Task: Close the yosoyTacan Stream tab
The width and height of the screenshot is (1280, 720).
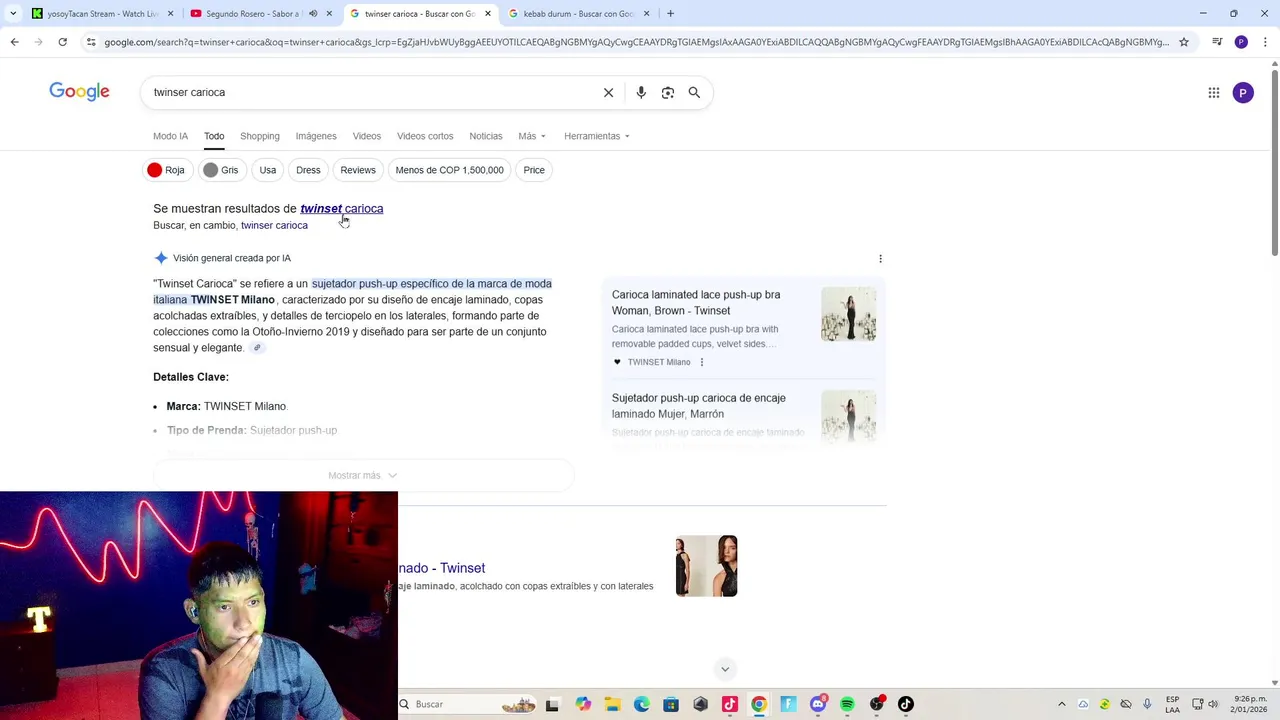Action: click(x=171, y=14)
